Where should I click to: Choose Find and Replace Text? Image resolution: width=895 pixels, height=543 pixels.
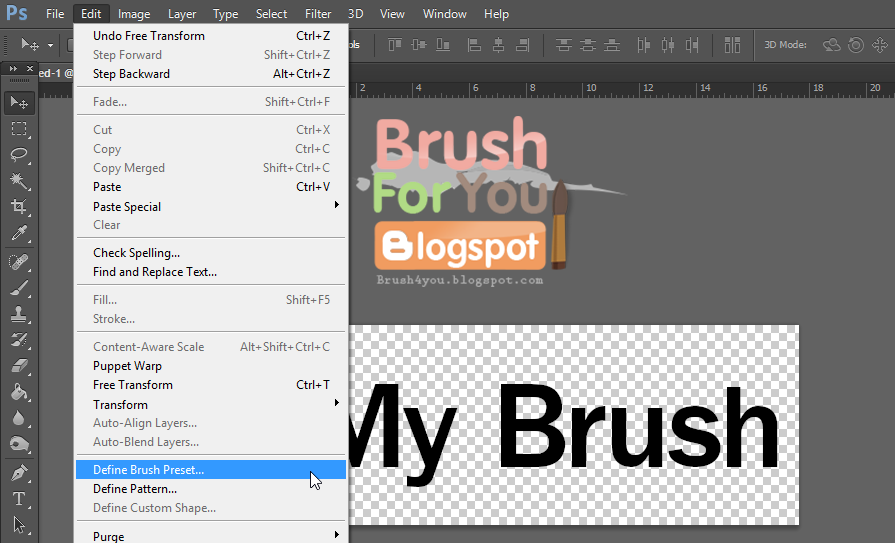211,272
